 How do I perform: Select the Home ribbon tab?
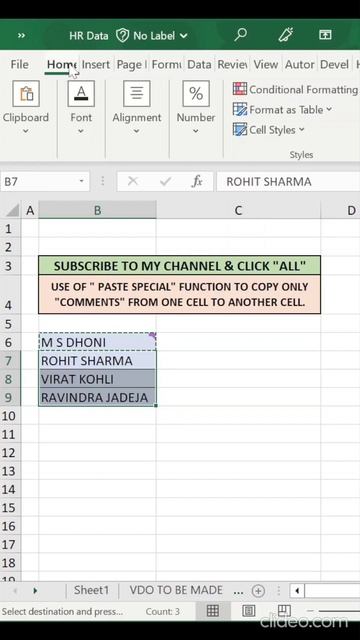pos(61,64)
